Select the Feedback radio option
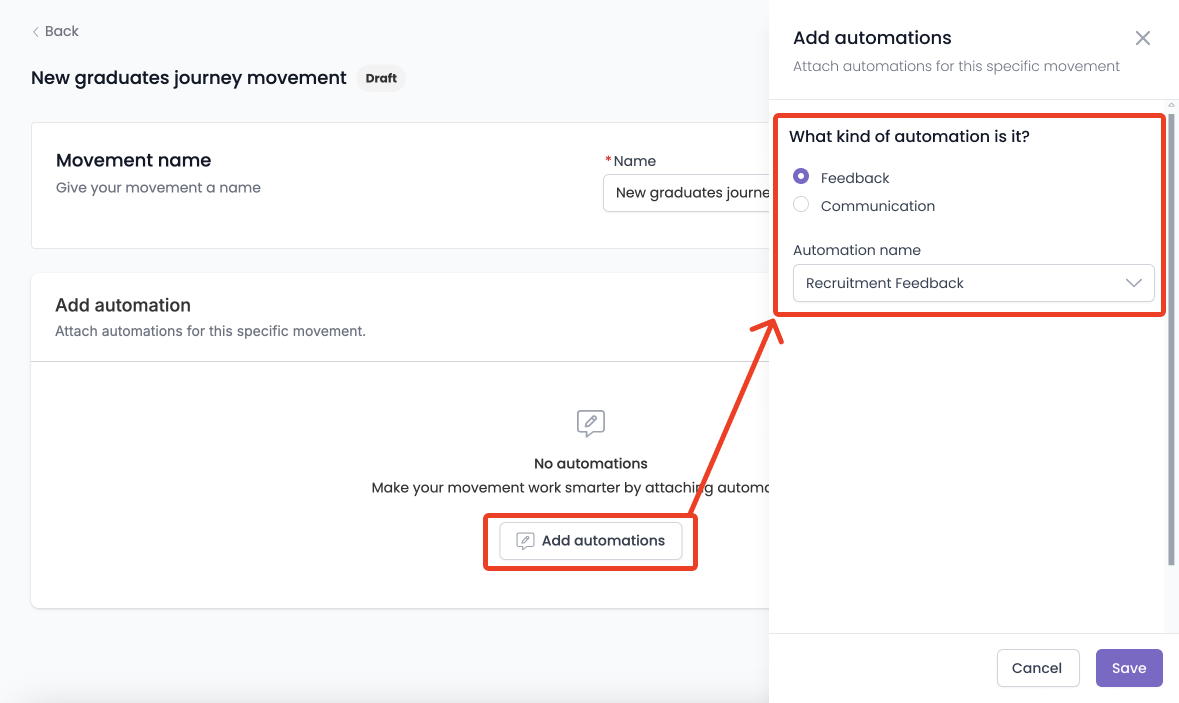Image resolution: width=1179 pixels, height=703 pixels. [x=801, y=176]
